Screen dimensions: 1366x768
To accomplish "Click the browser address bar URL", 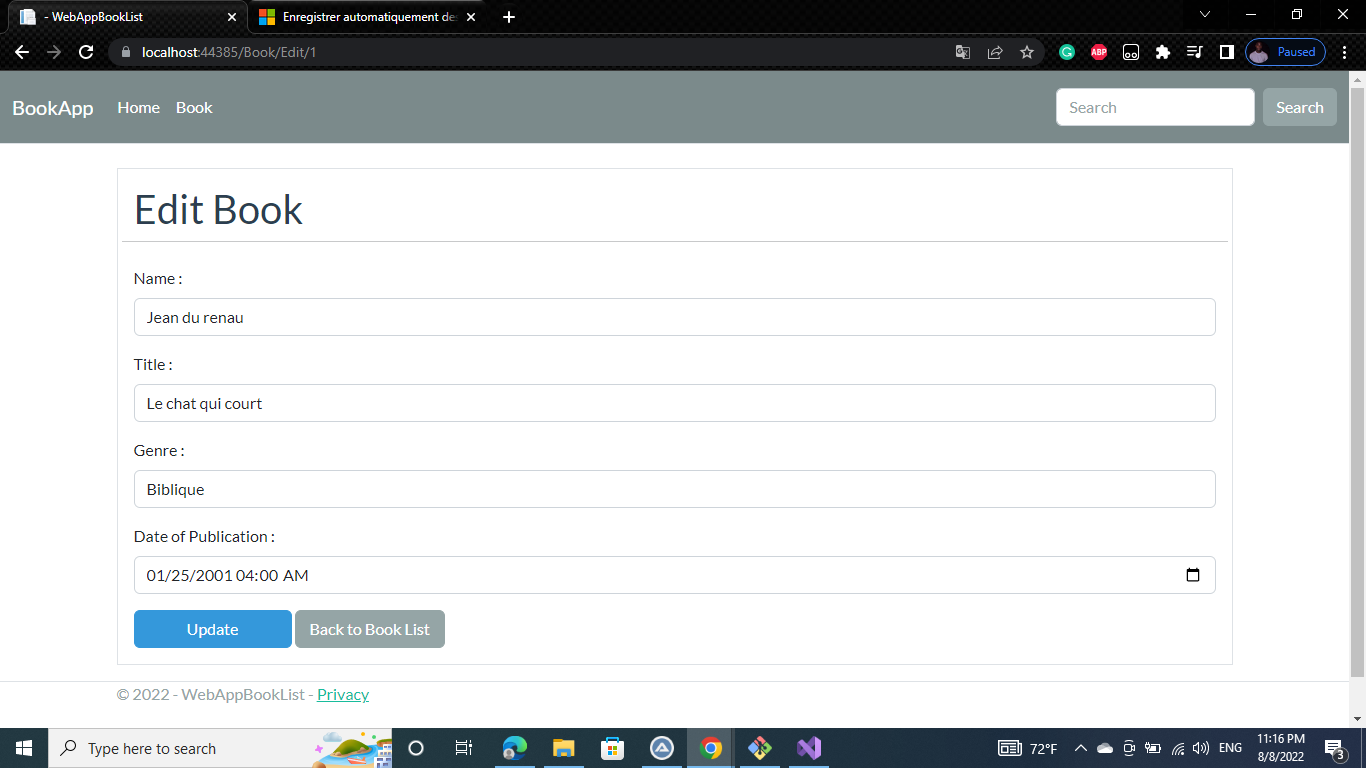I will coord(229,52).
